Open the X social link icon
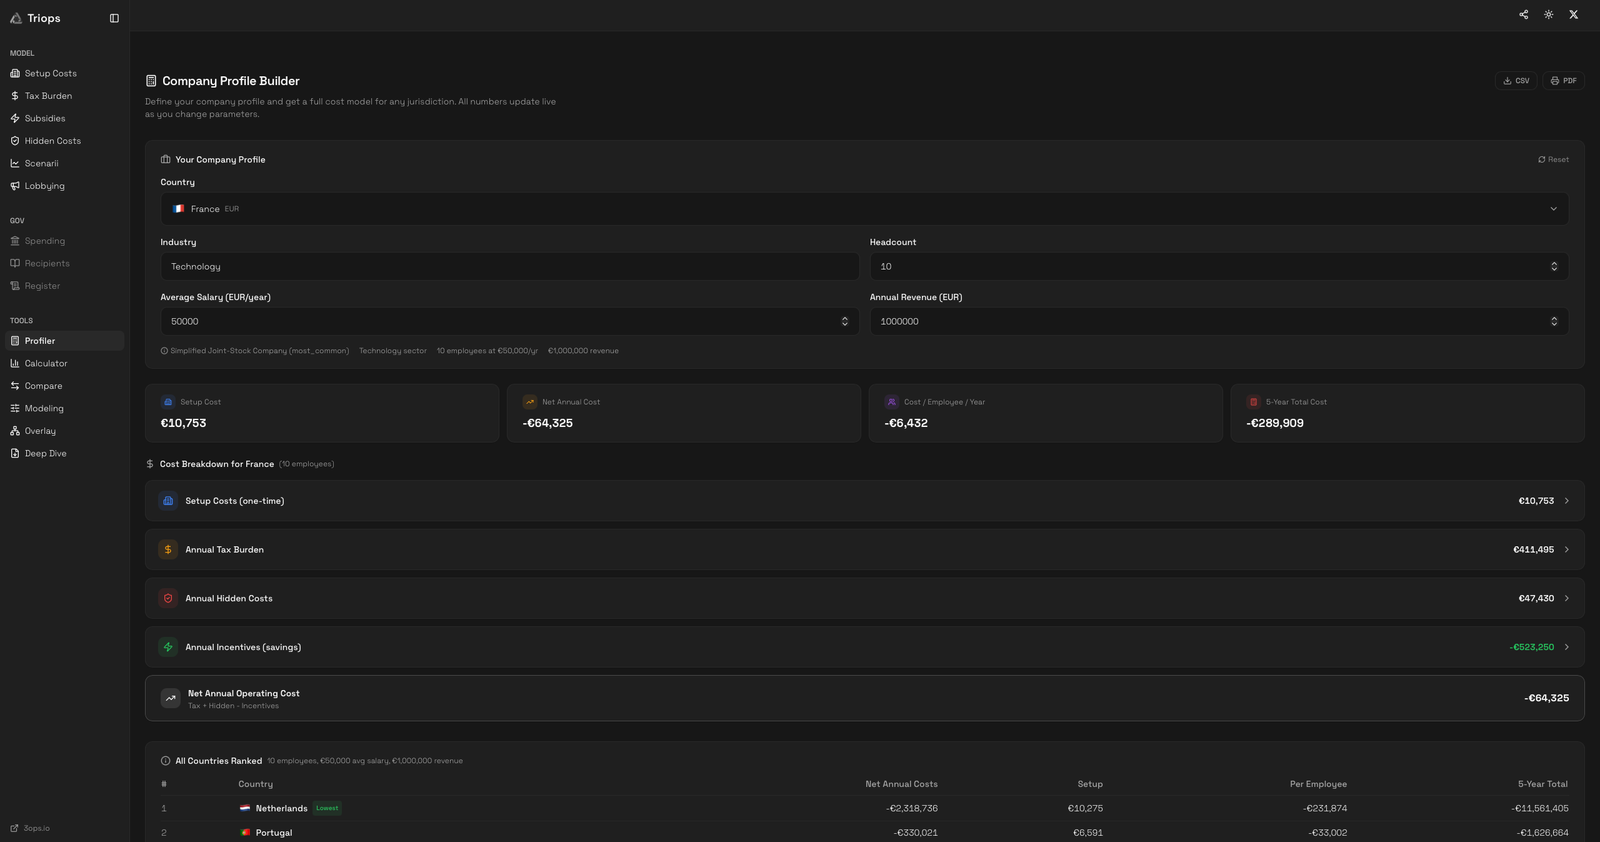1600x842 pixels. tap(1573, 15)
